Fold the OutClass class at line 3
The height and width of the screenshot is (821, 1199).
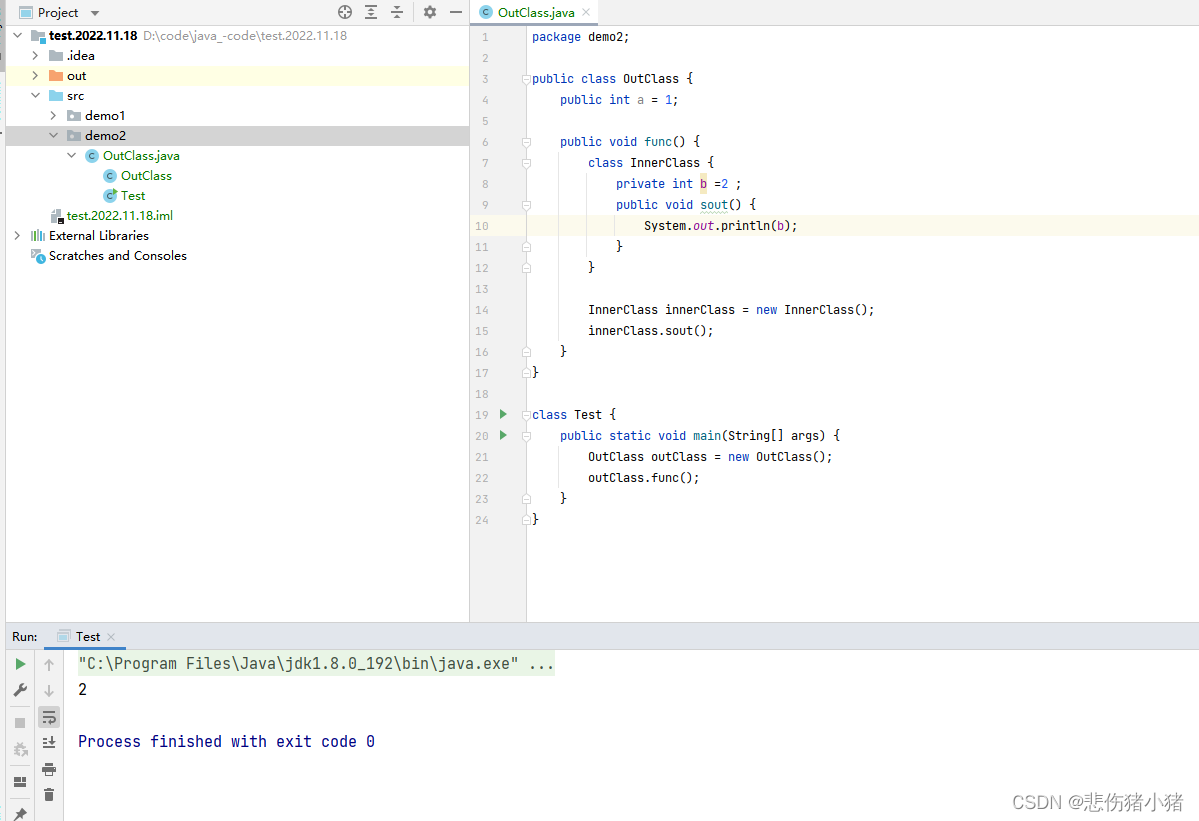click(526, 79)
